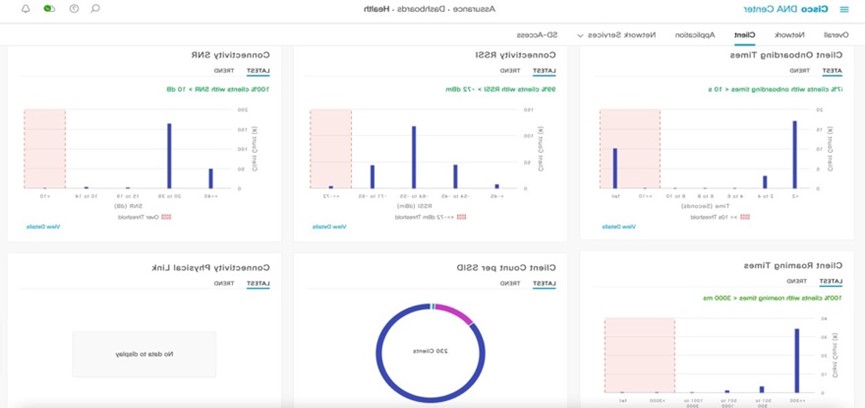Toggle Trend view in Connectivity RSSI
Viewport: 865px width, 408px height.
point(511,71)
